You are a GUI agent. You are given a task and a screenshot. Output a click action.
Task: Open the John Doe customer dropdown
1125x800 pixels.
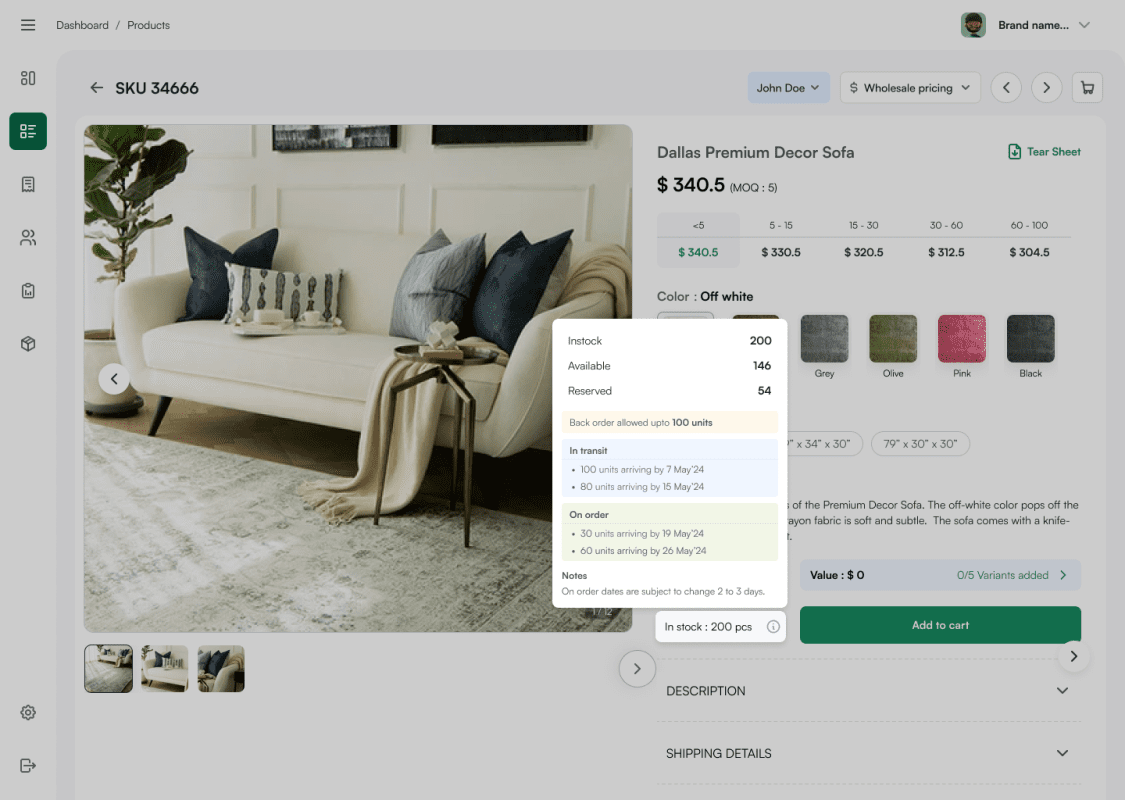(x=788, y=87)
